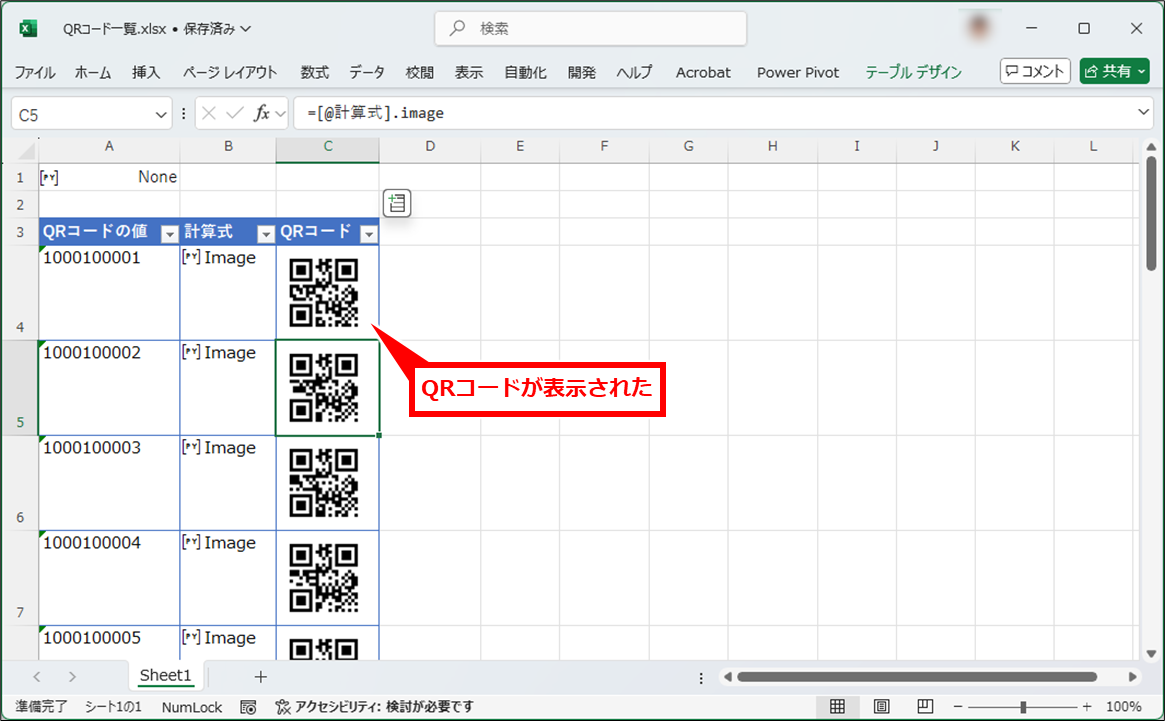Select the QR code cell in row 6

pos(328,483)
